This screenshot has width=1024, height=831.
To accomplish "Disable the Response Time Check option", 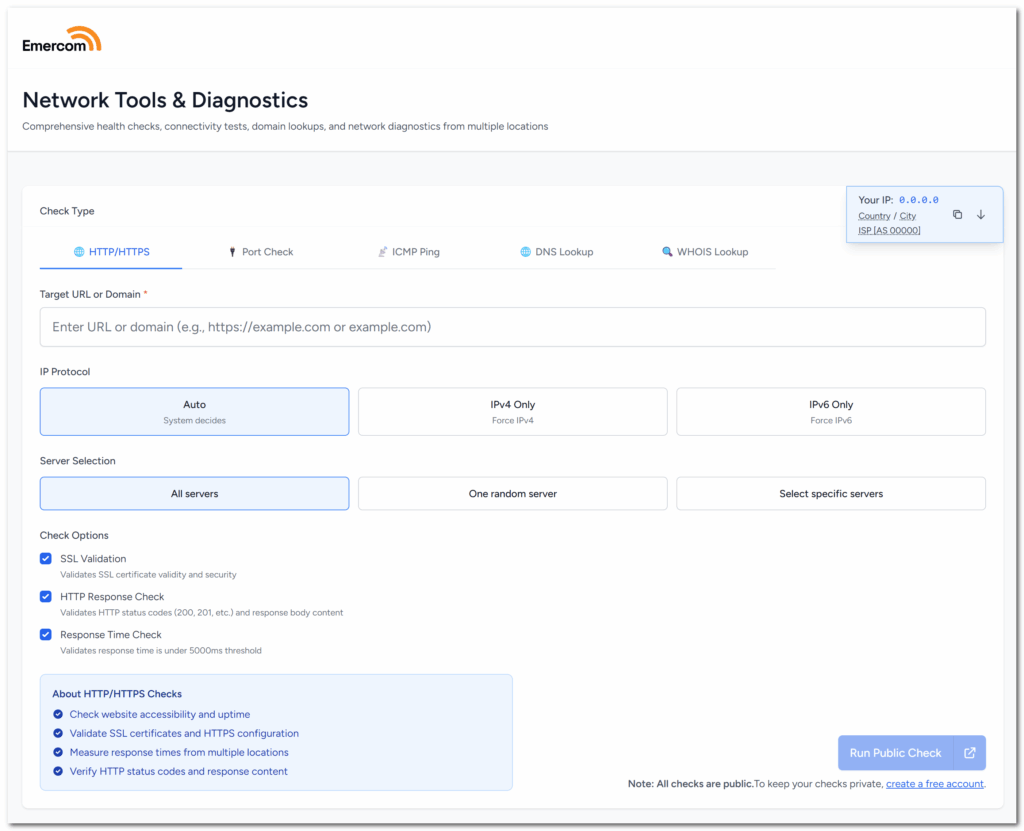I will click(46, 635).
